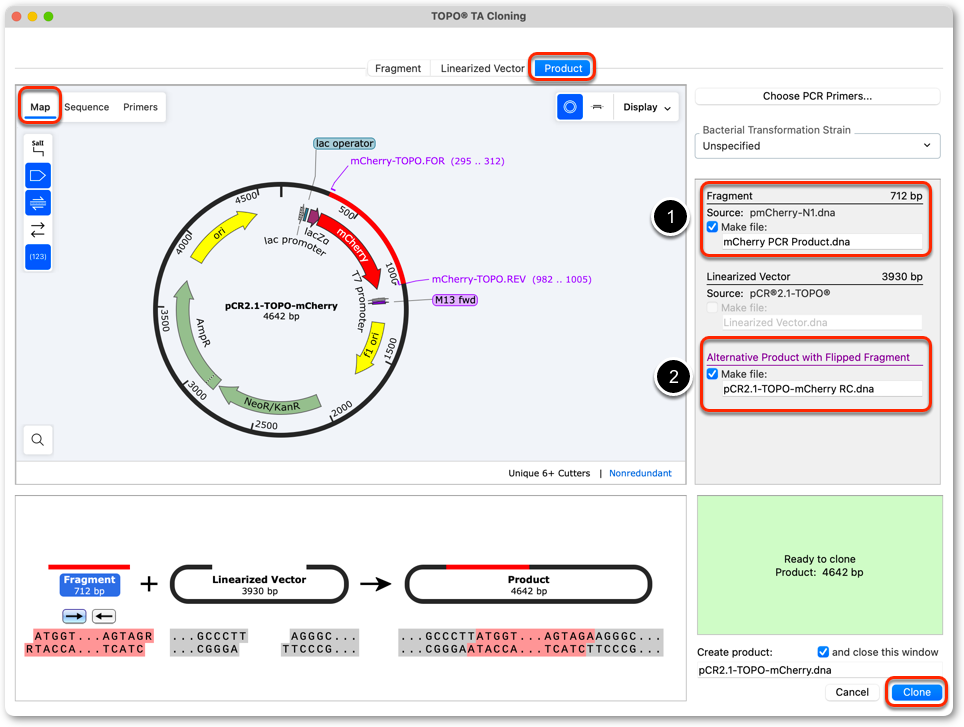Click the pCR2.1-TOPO-mCherry plasmid name
Image resolution: width=964 pixels, height=727 pixels.
[281, 305]
